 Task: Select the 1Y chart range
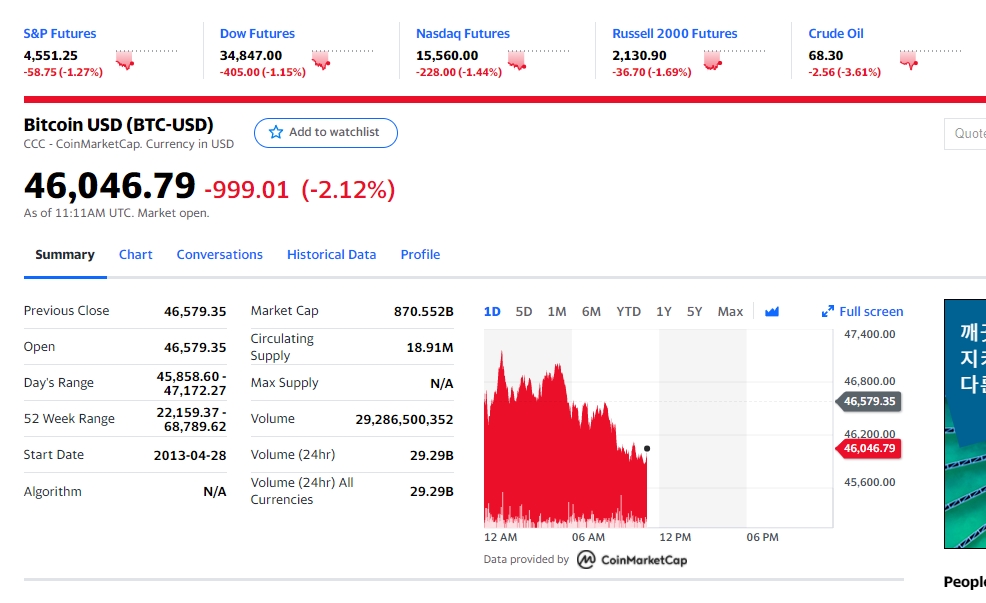click(663, 312)
